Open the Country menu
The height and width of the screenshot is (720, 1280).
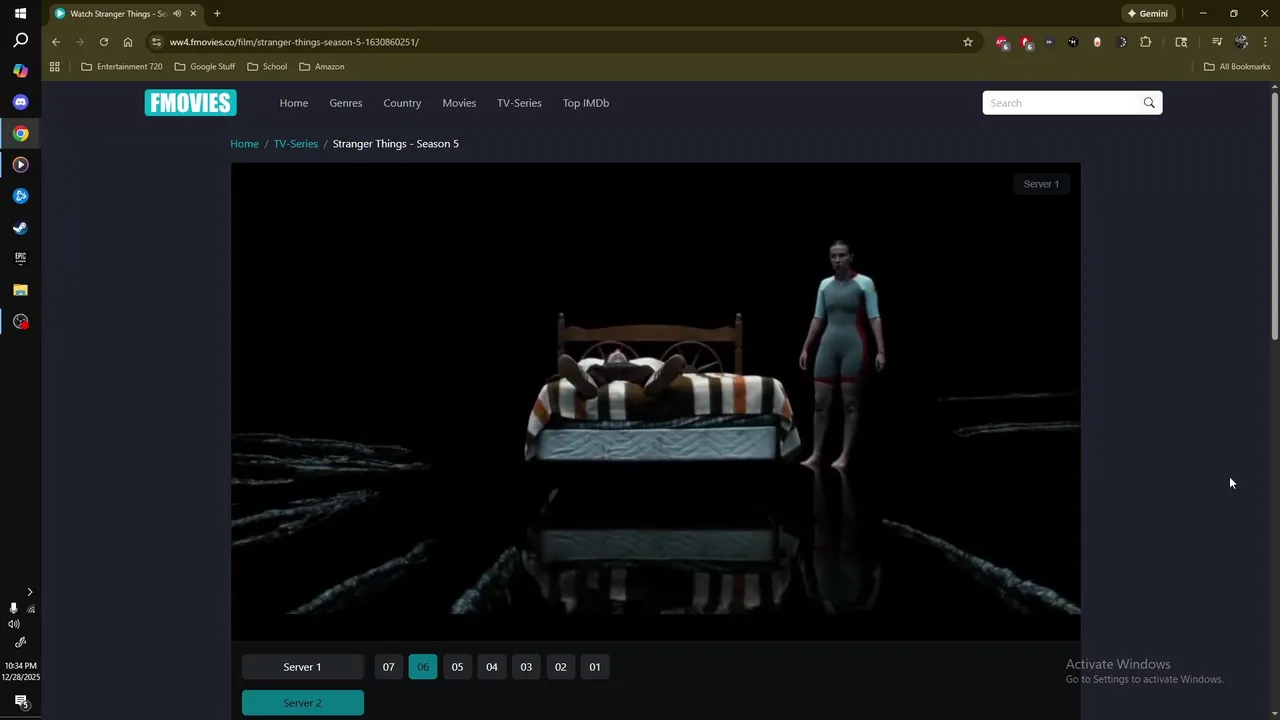[x=402, y=103]
